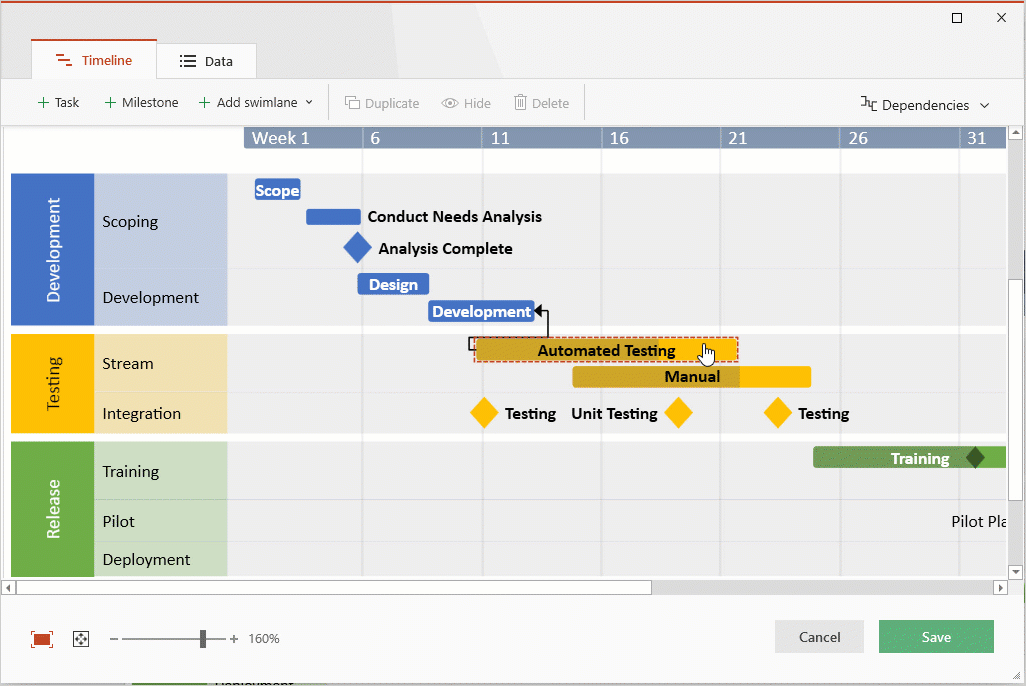Screen dimensions: 1026x686
Task: Cancel the timeline edits
Action: coord(819,636)
